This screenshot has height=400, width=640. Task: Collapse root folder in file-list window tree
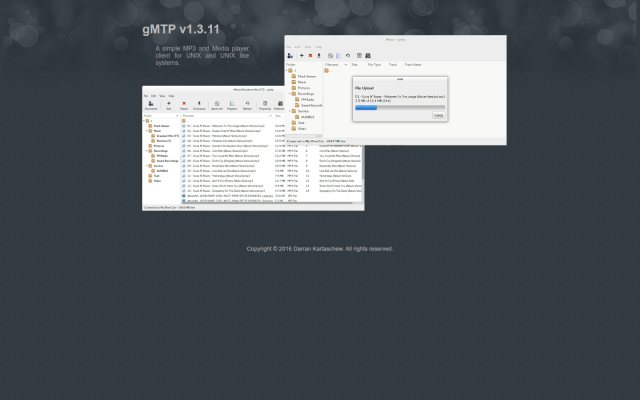[144, 121]
